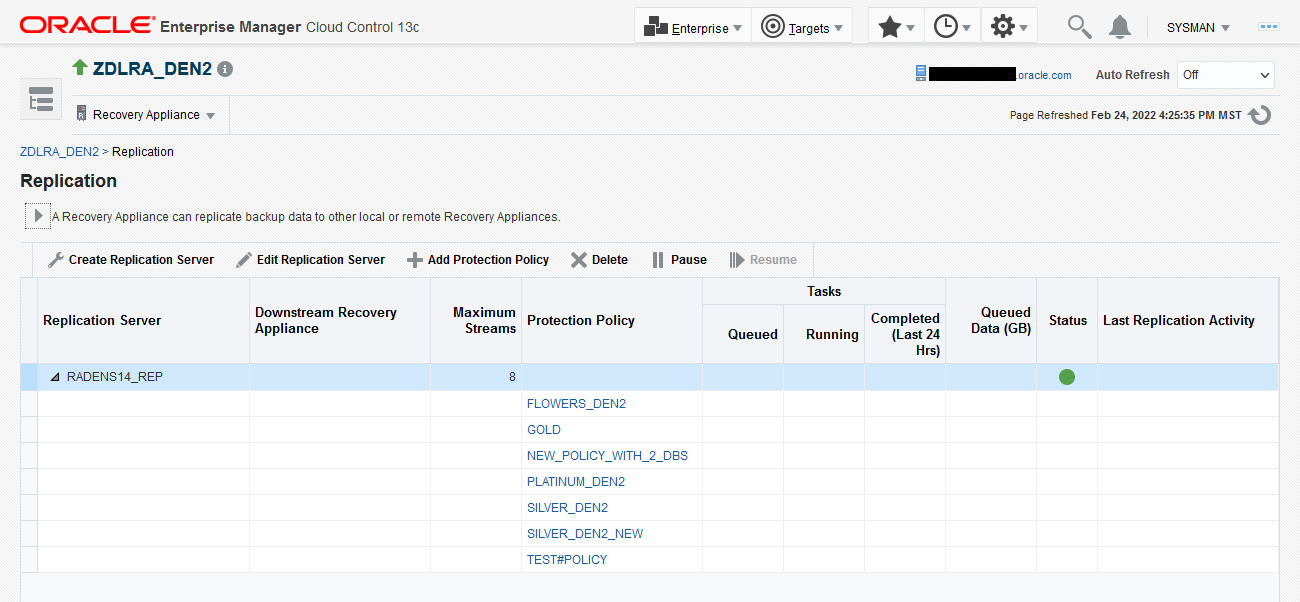Open the Targets menu
The image size is (1300, 602).
[x=802, y=27]
